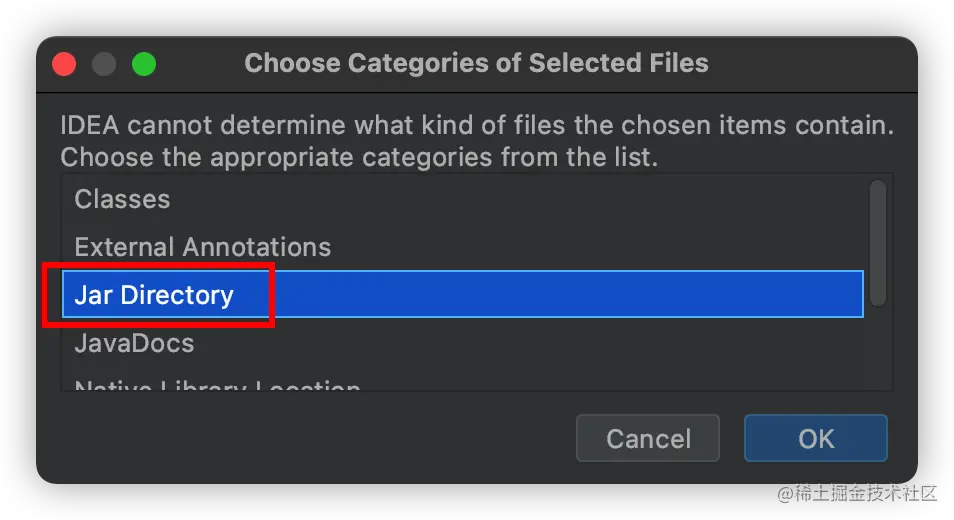Image resolution: width=954 pixels, height=520 pixels.
Task: Click the category list scrollbar thumb
Action: click(x=877, y=241)
